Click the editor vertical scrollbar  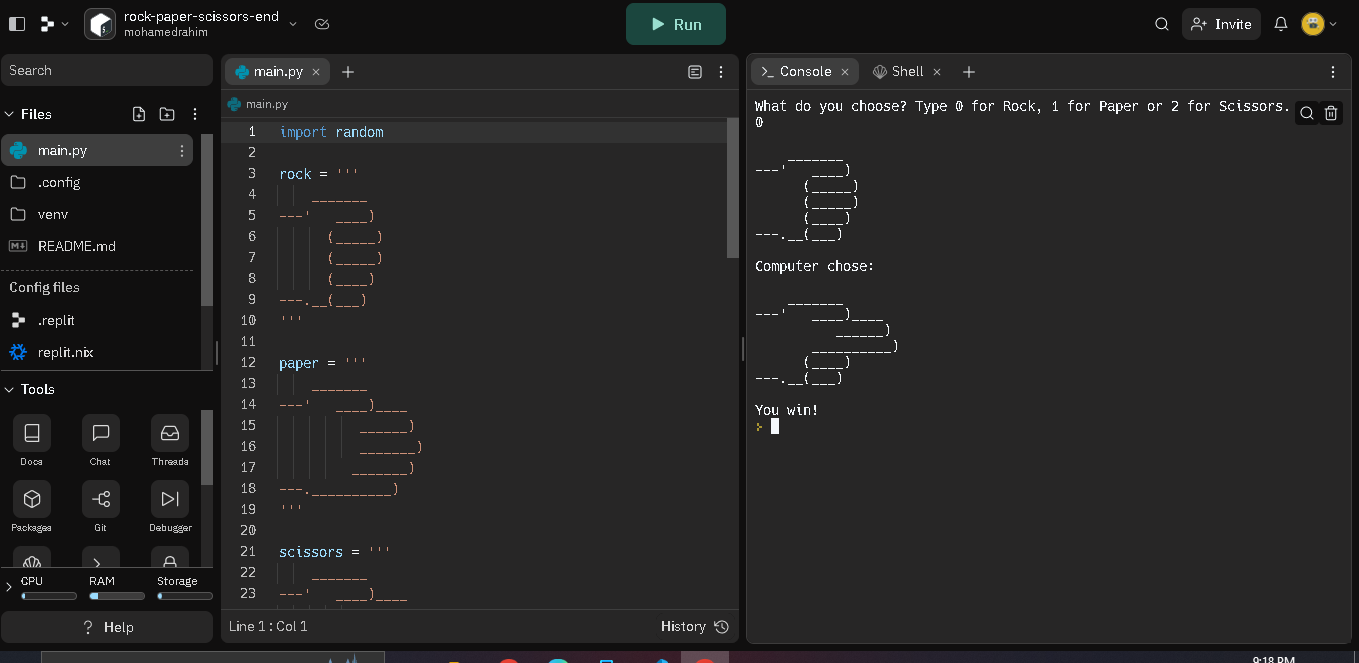coord(732,188)
